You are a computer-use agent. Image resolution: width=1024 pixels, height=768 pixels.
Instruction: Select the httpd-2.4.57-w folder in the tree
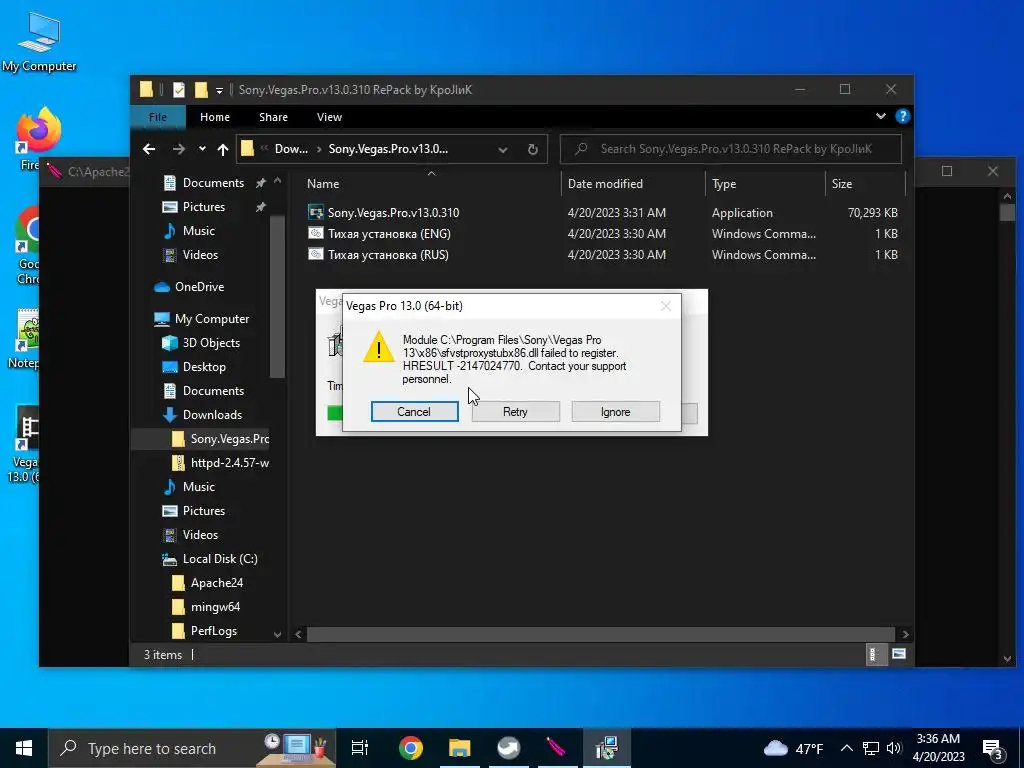(x=229, y=463)
